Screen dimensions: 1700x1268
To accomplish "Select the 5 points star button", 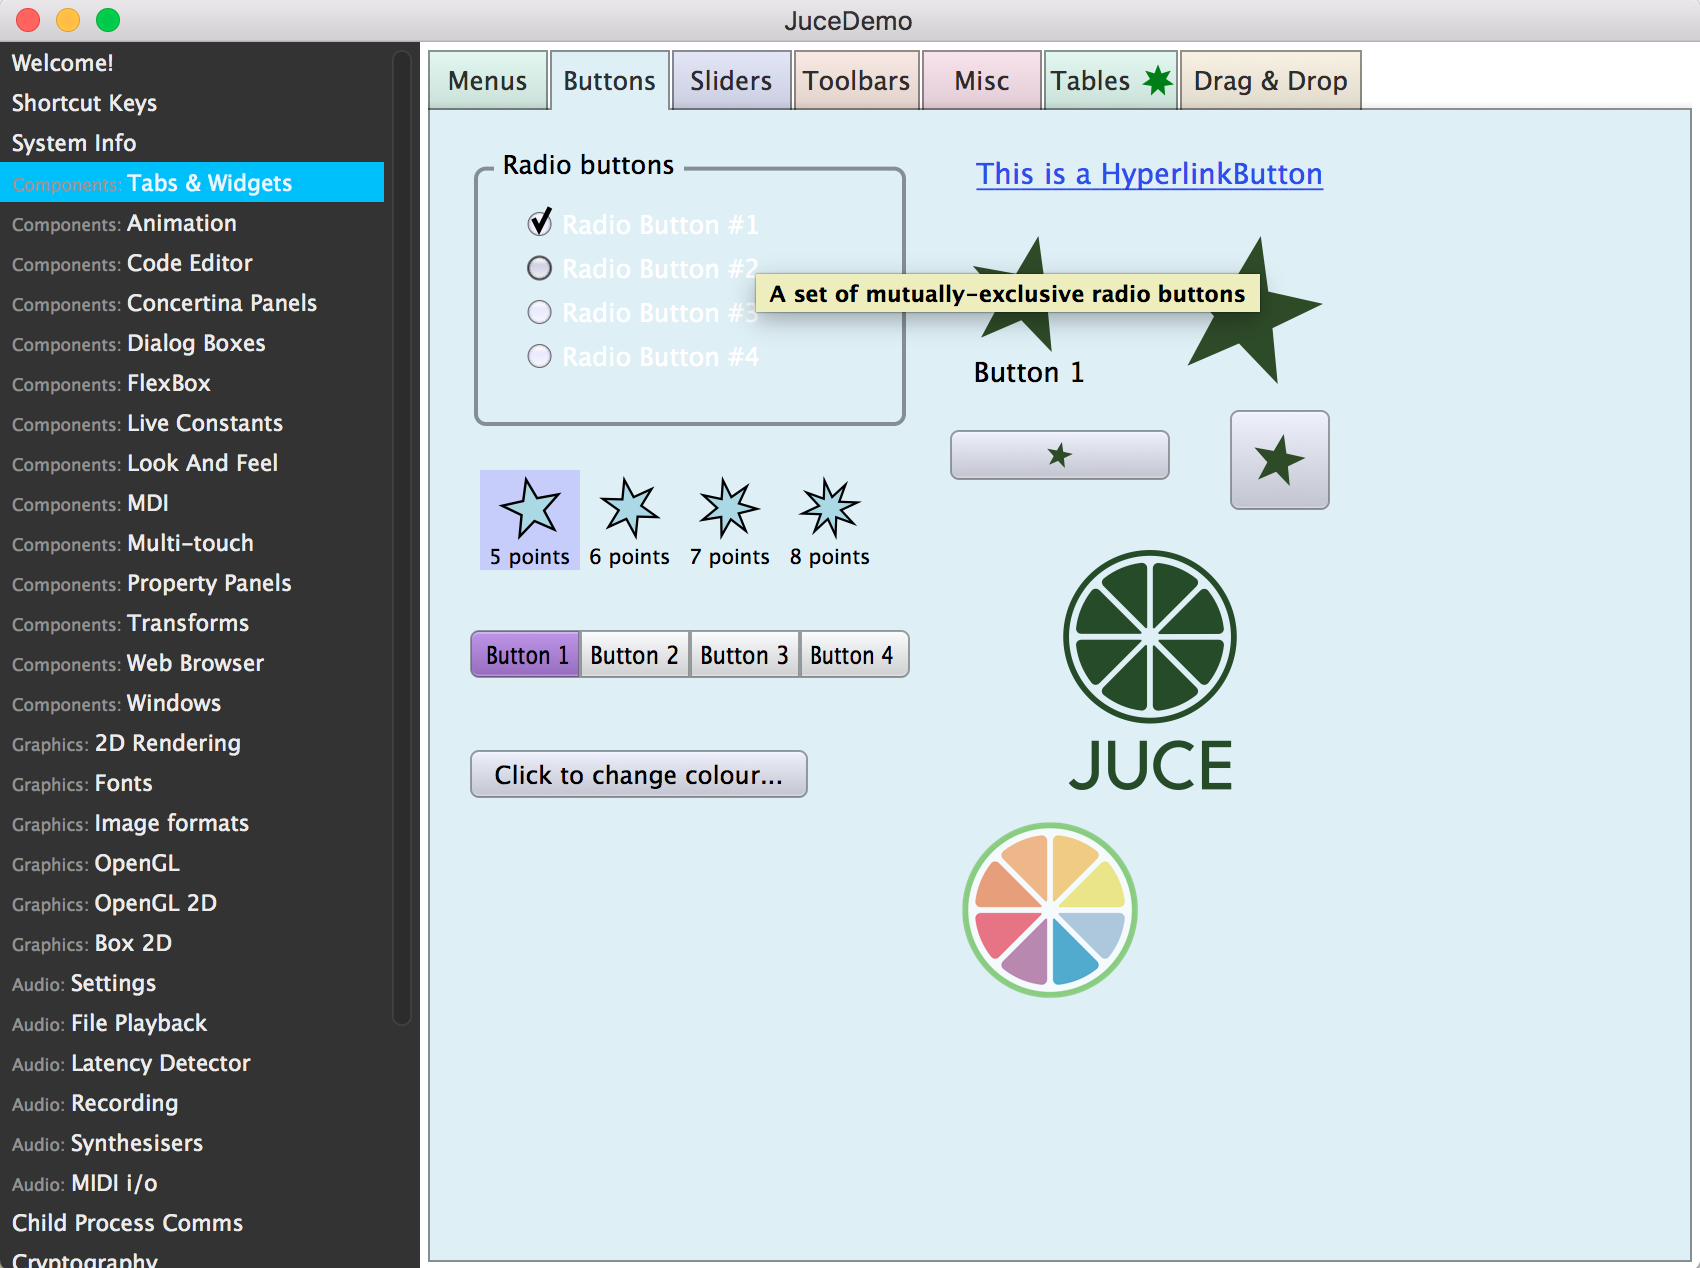I will pos(530,520).
